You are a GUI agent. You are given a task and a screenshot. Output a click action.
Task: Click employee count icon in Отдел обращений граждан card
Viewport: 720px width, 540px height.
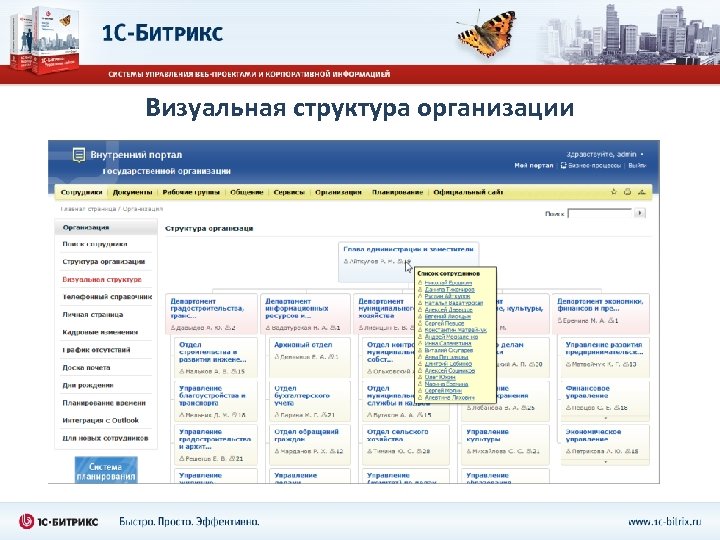pyautogui.click(x=333, y=451)
